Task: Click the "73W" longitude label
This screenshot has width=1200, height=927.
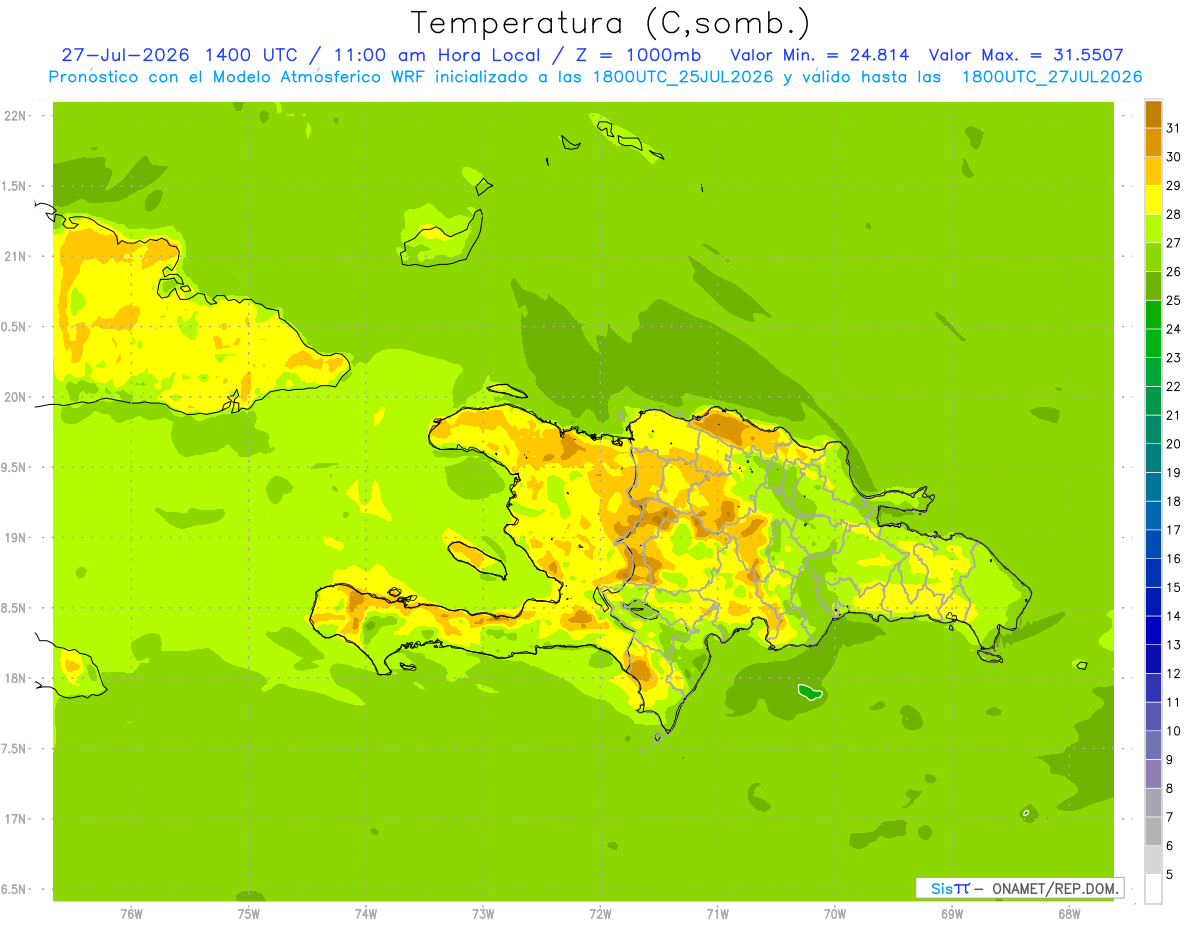Action: click(483, 913)
